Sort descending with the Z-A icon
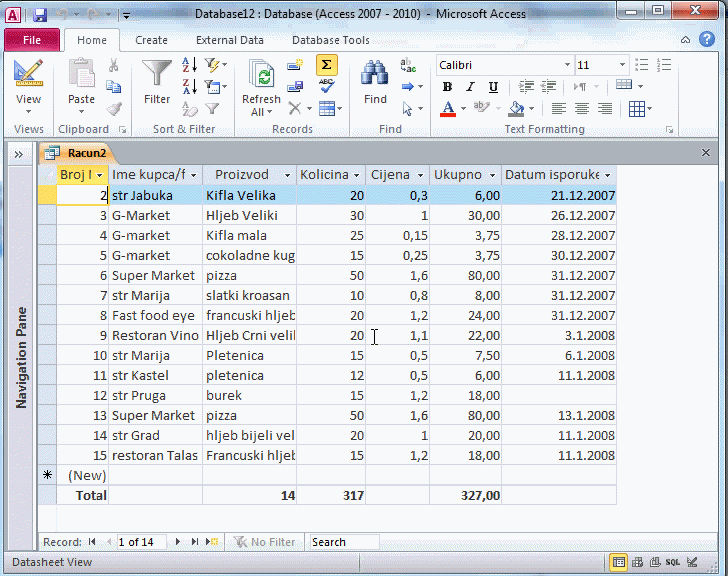This screenshot has height=576, width=728. pos(189,86)
